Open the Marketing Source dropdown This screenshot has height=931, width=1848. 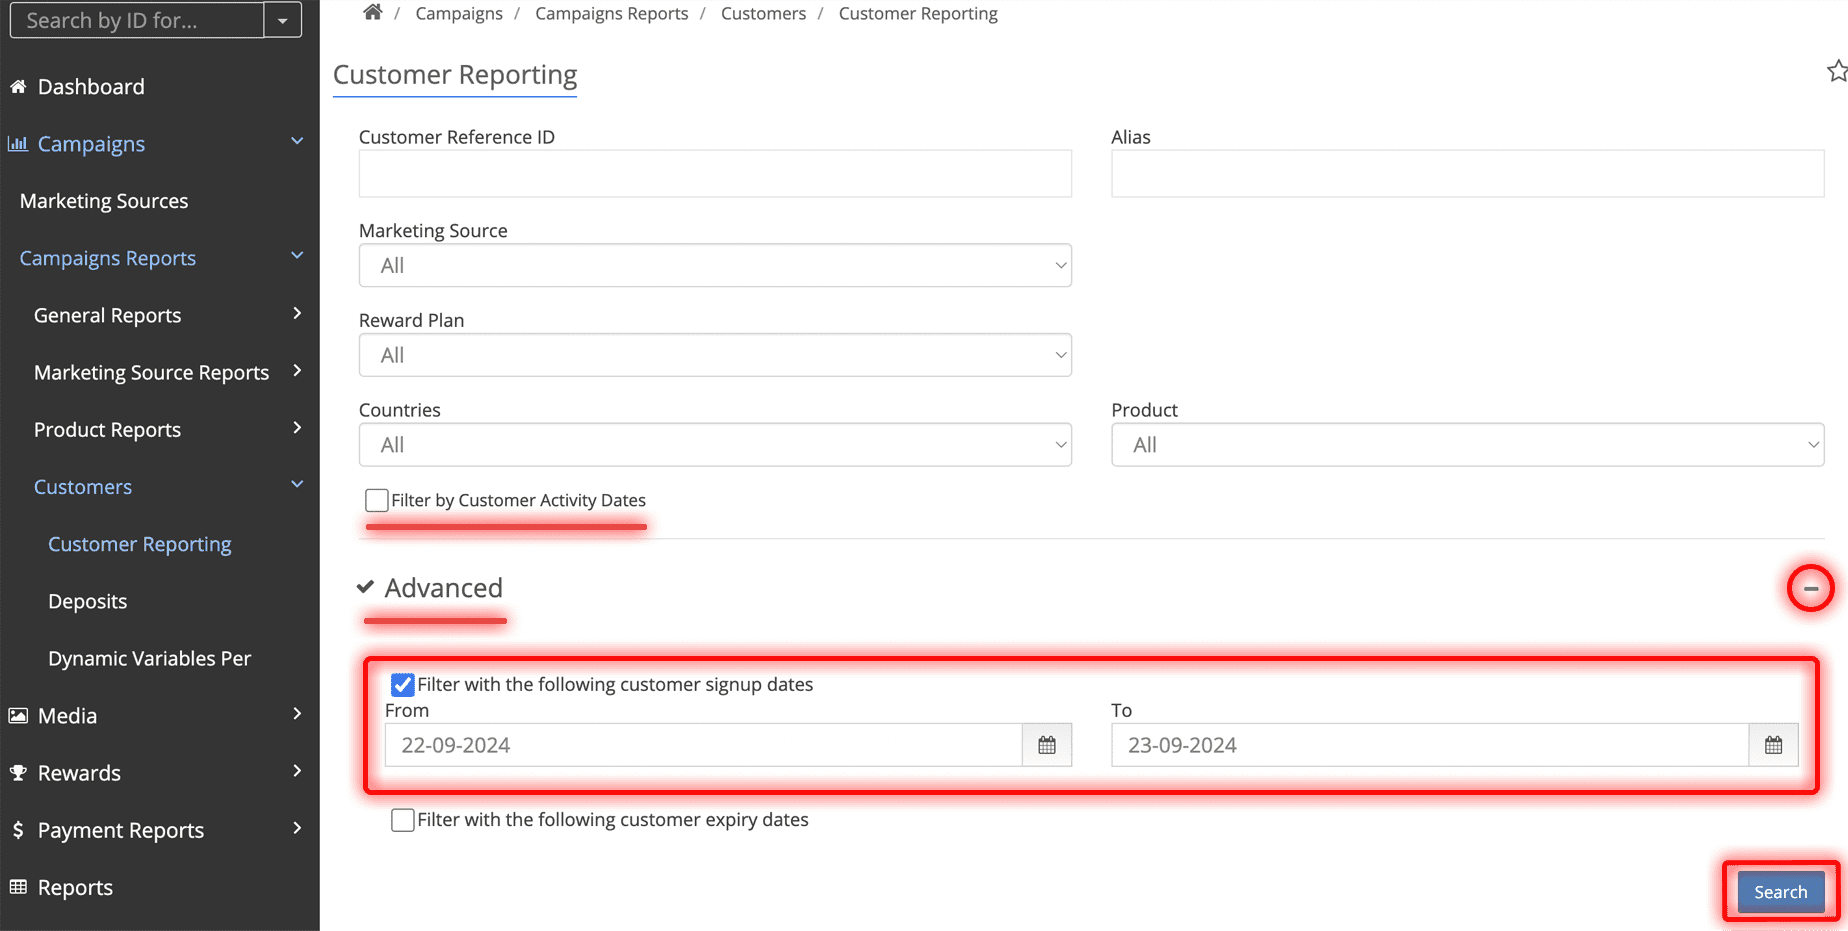click(715, 266)
